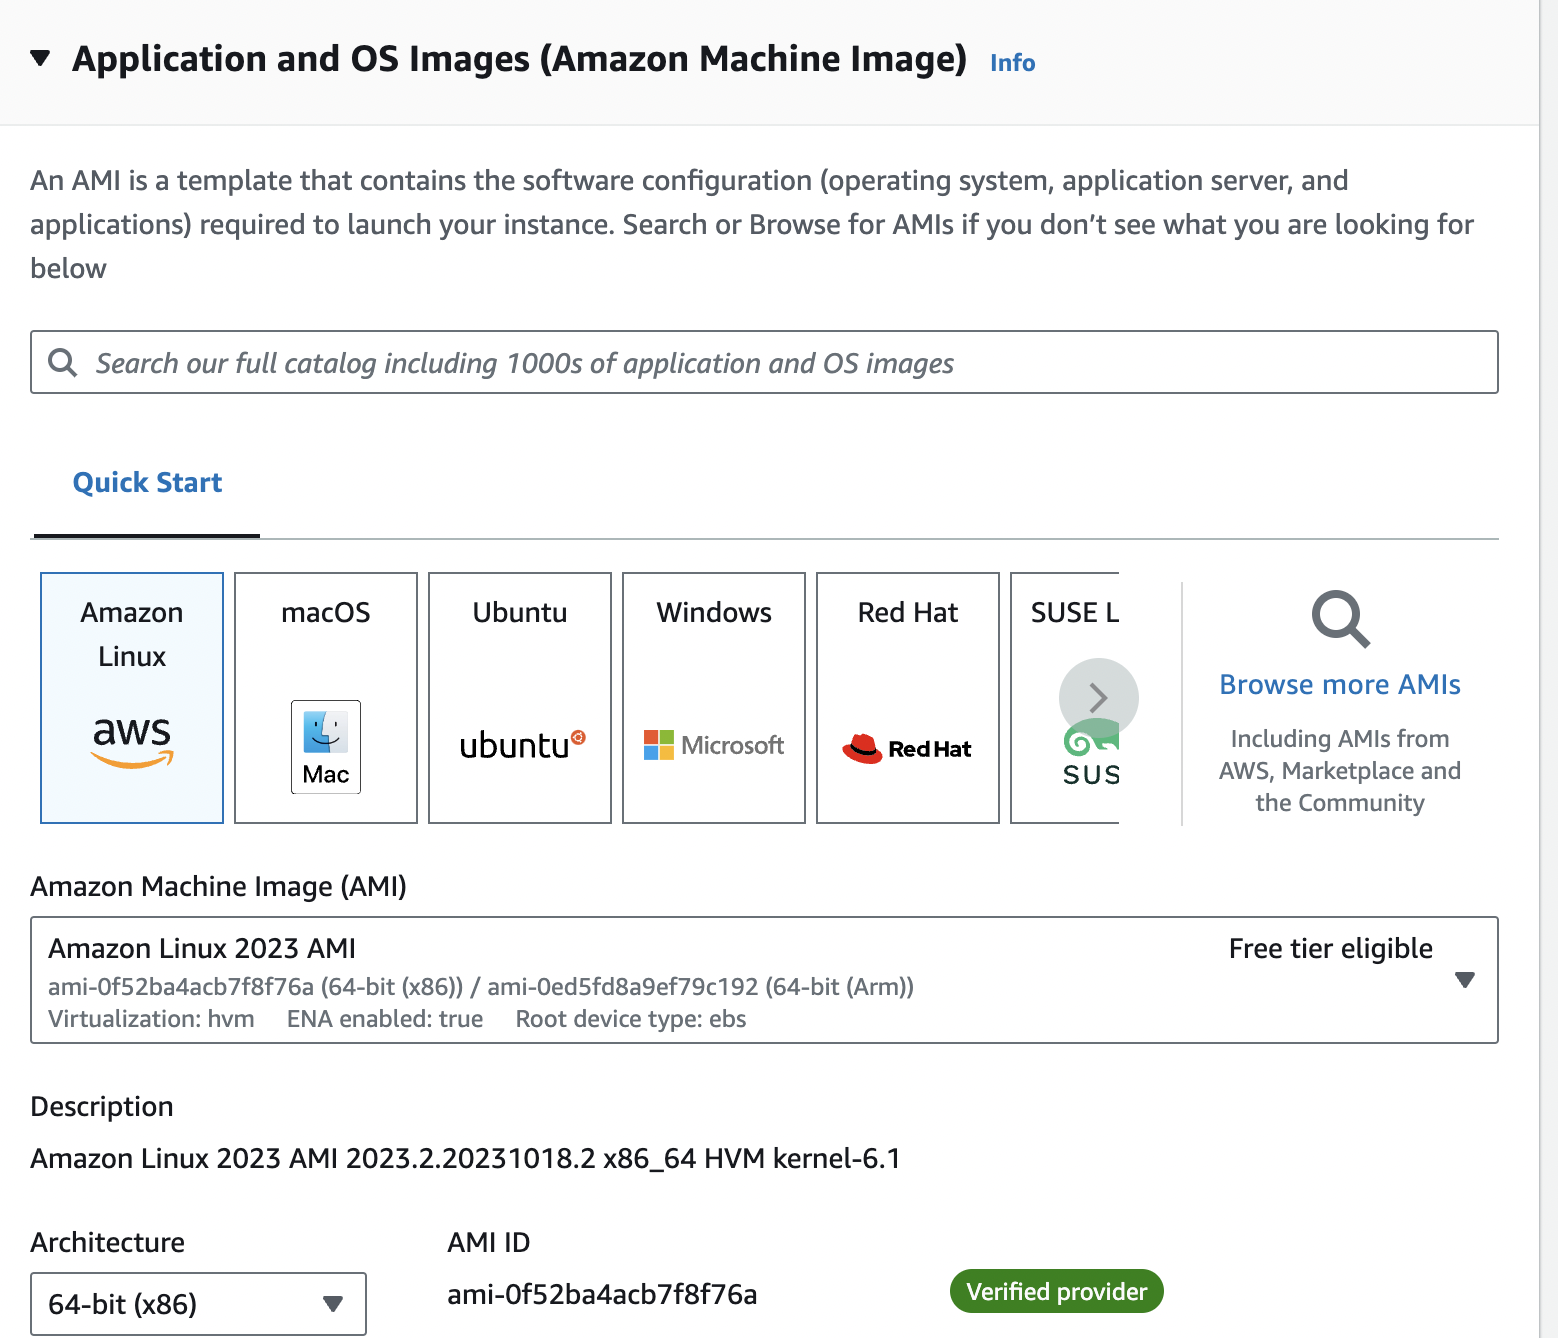The width and height of the screenshot is (1558, 1338).
Task: Click the ENA enabled: true text
Action: (x=385, y=1019)
